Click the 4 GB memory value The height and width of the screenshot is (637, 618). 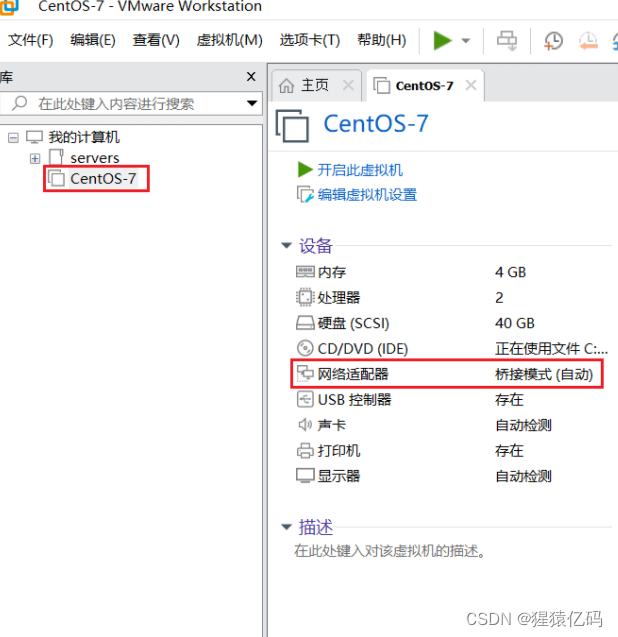[x=510, y=272]
